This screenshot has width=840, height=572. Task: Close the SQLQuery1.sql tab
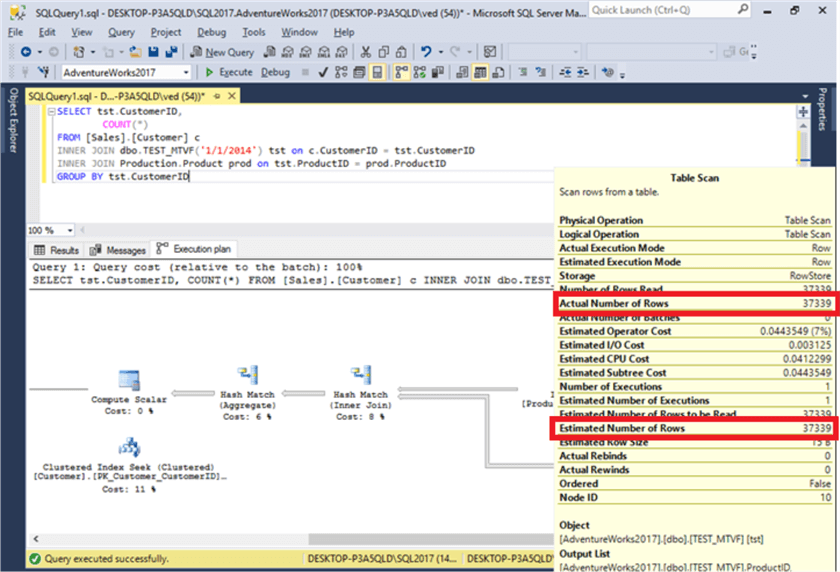click(231, 96)
